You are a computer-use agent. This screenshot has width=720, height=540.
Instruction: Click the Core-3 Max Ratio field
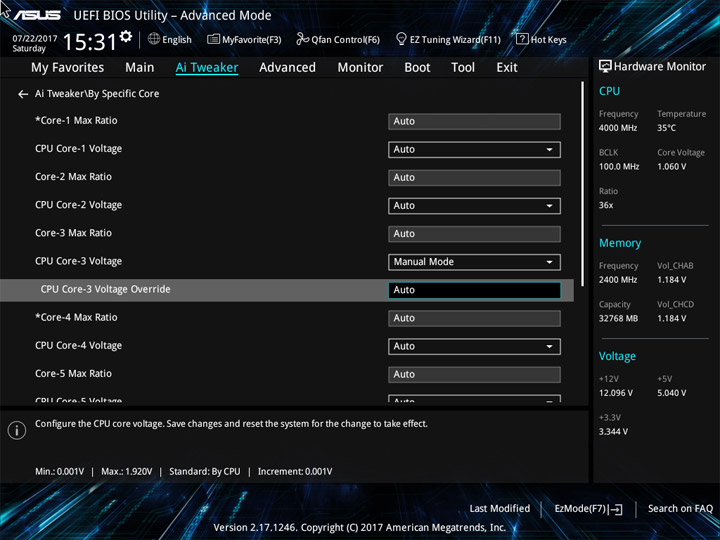click(x=474, y=234)
